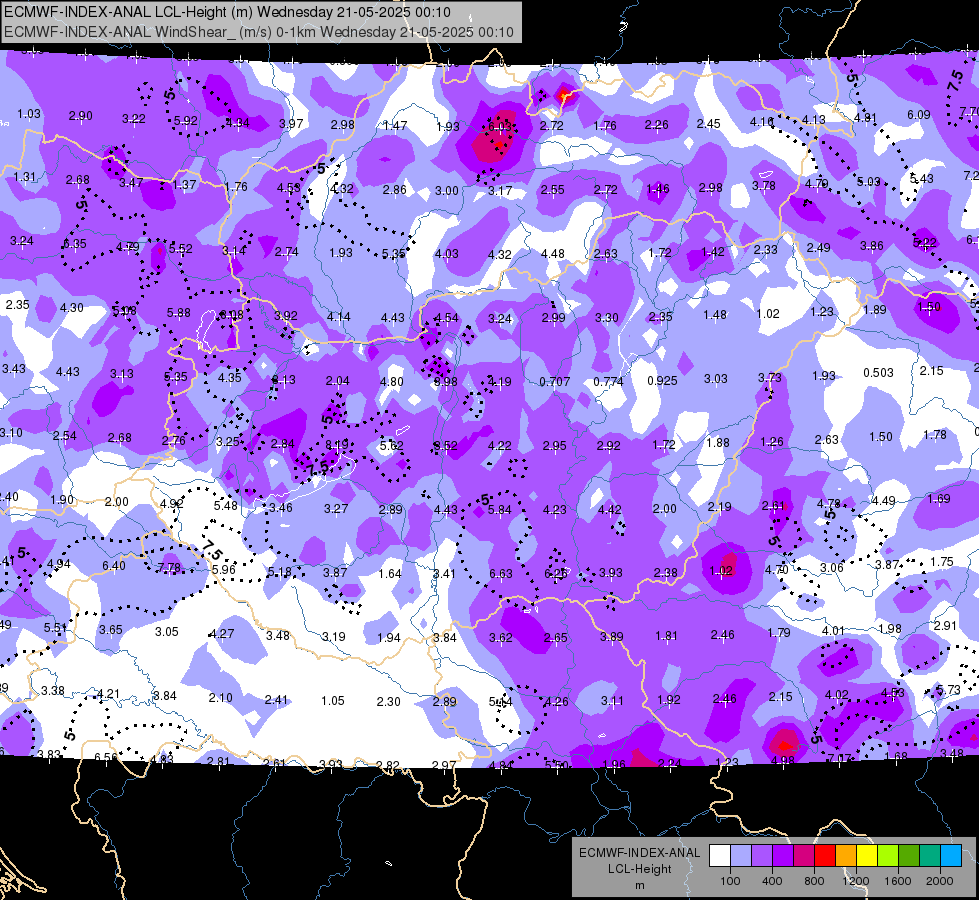Click the wind shear value 0.774
This screenshot has width=979, height=900.
pos(608,381)
